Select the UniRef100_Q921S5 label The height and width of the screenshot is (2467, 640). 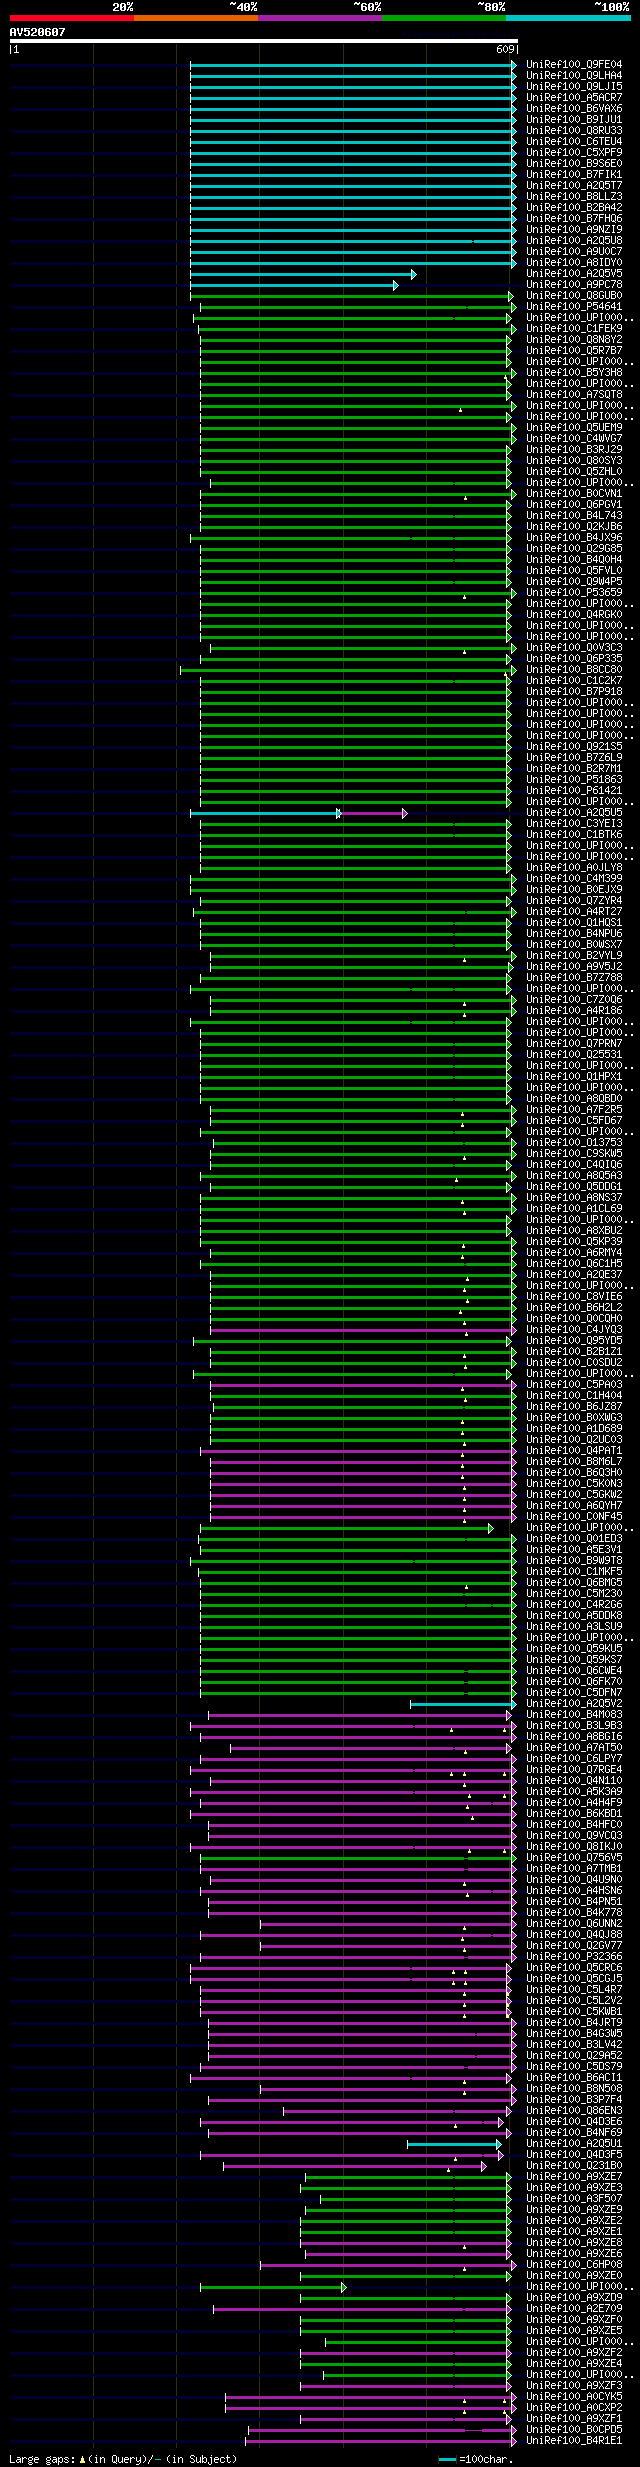pyautogui.click(x=574, y=747)
